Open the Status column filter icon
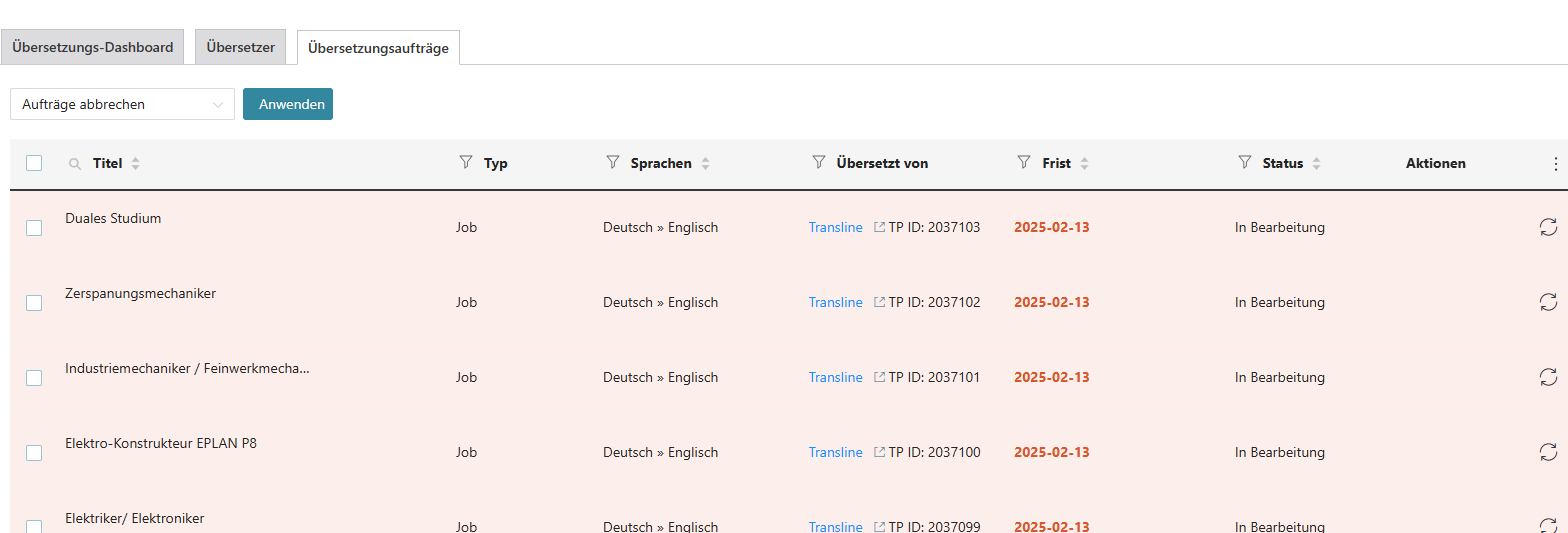The image size is (1568, 533). pyautogui.click(x=1245, y=162)
